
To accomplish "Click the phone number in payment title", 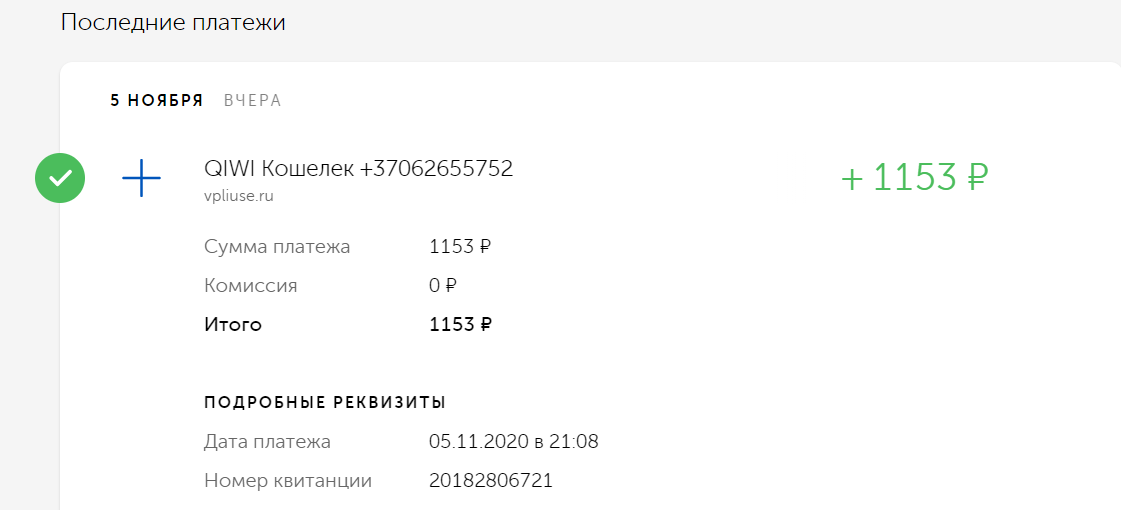I will click(x=436, y=169).
